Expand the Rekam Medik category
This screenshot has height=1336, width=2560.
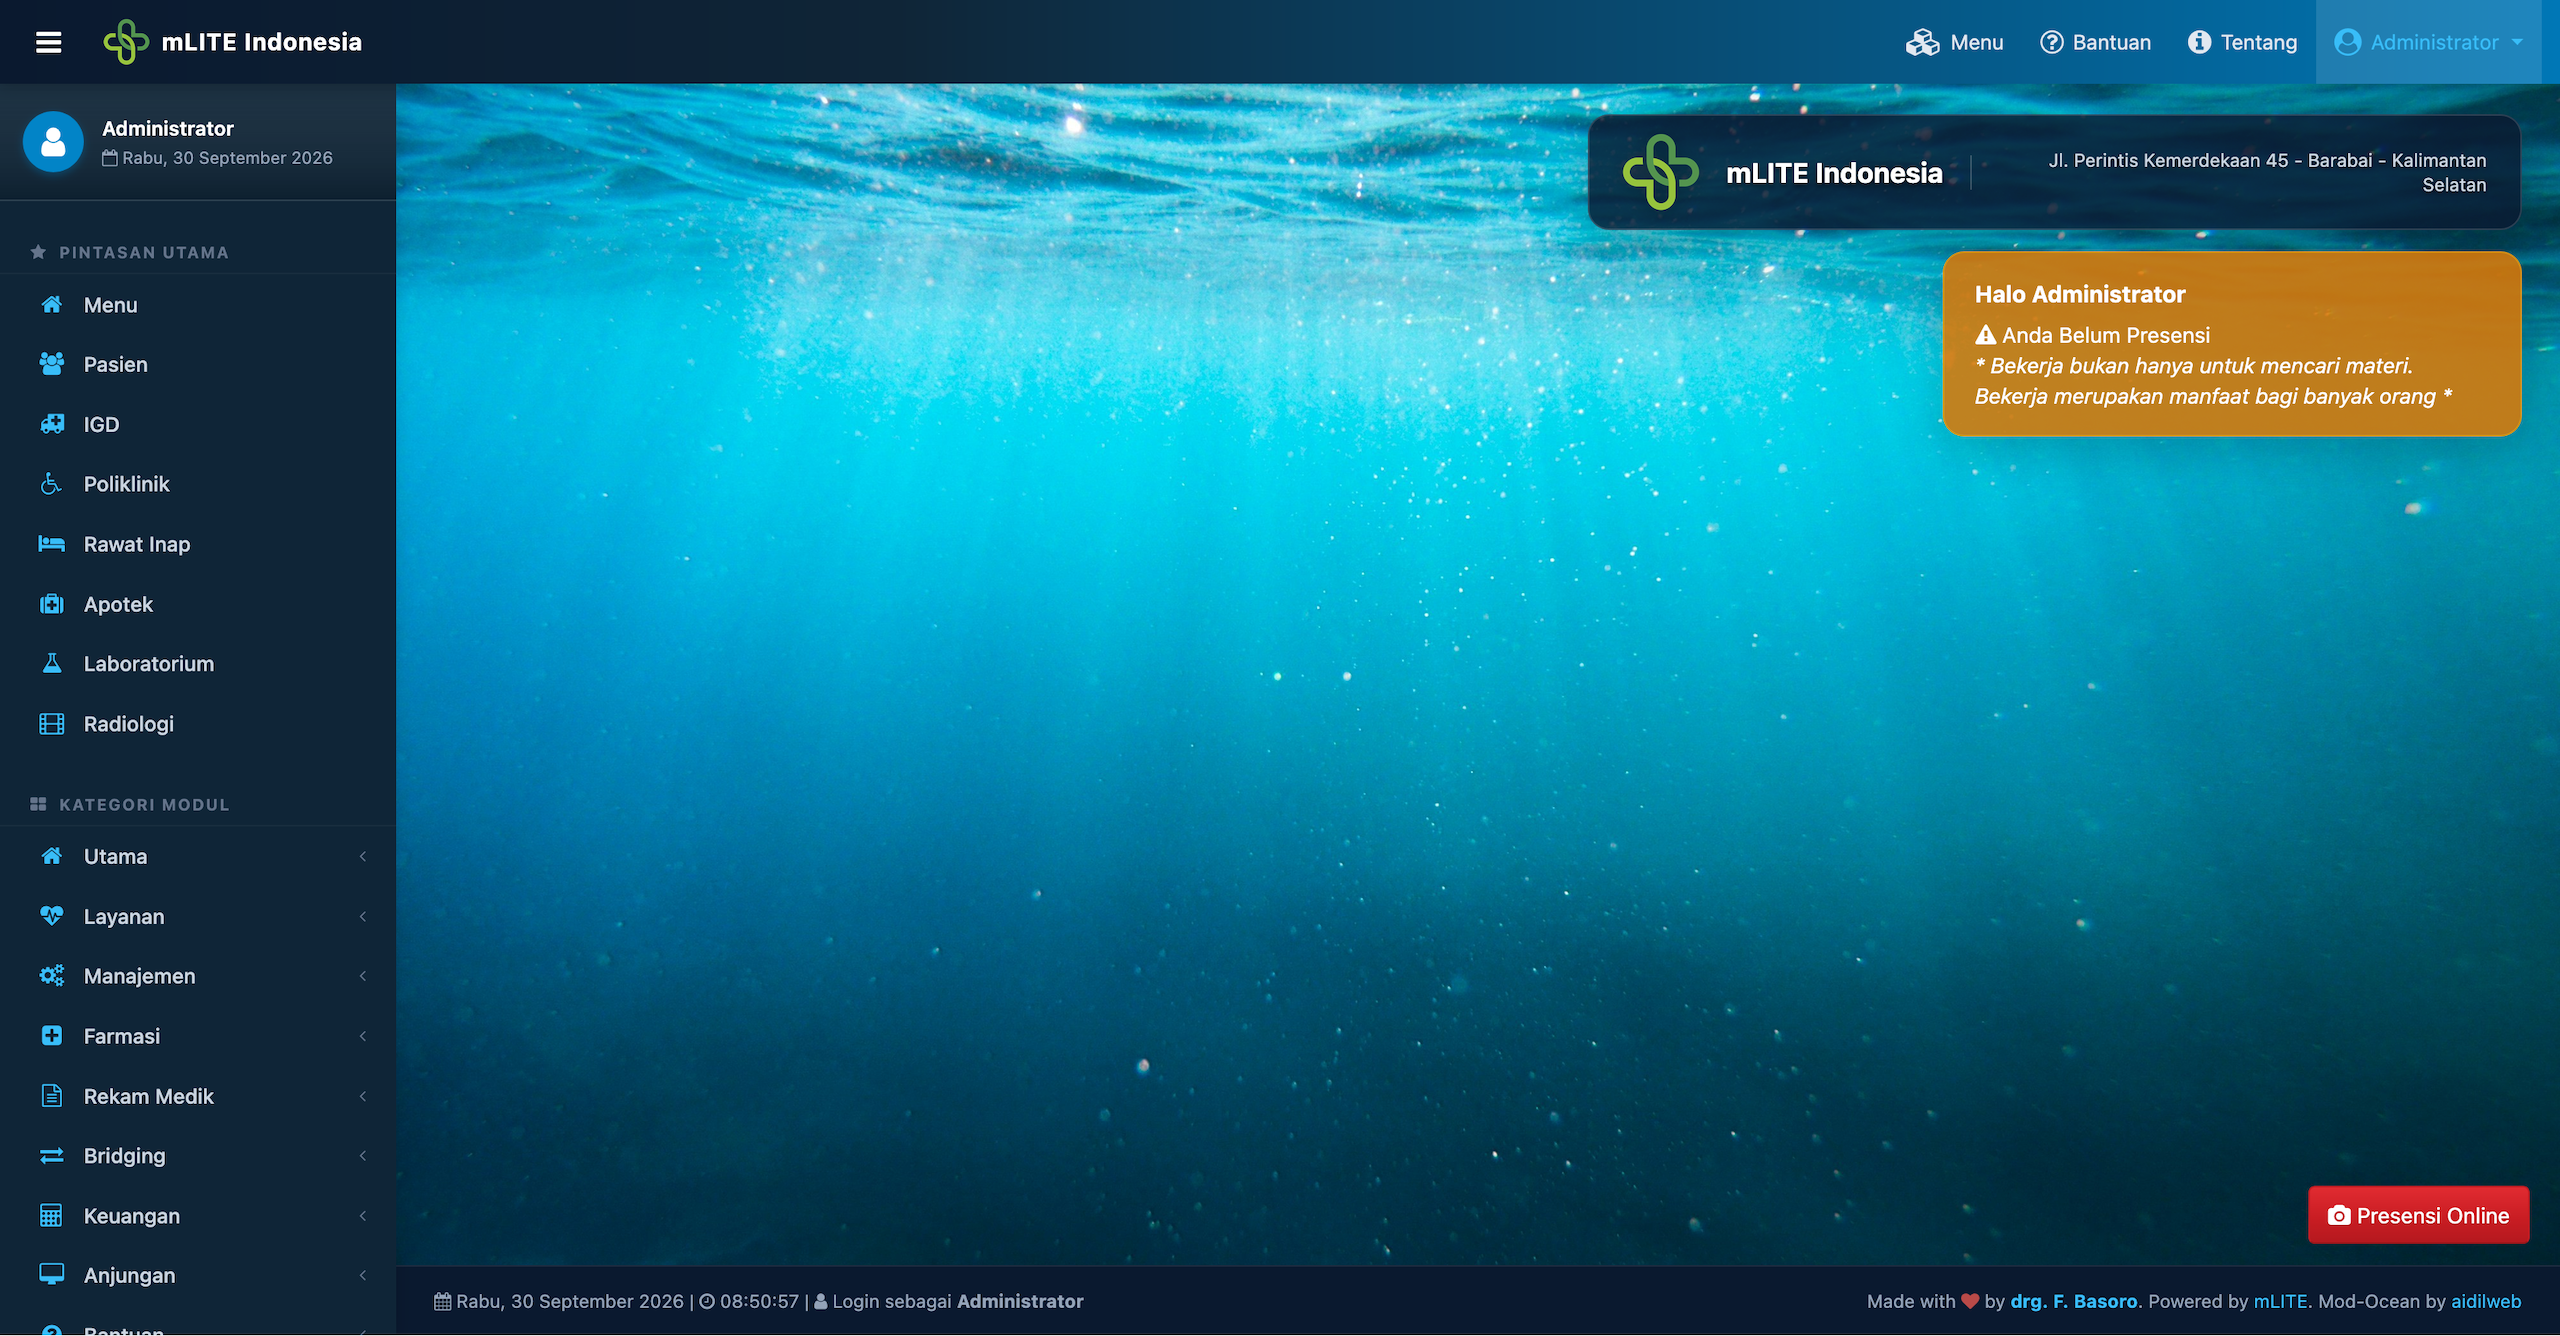pyautogui.click(x=198, y=1096)
